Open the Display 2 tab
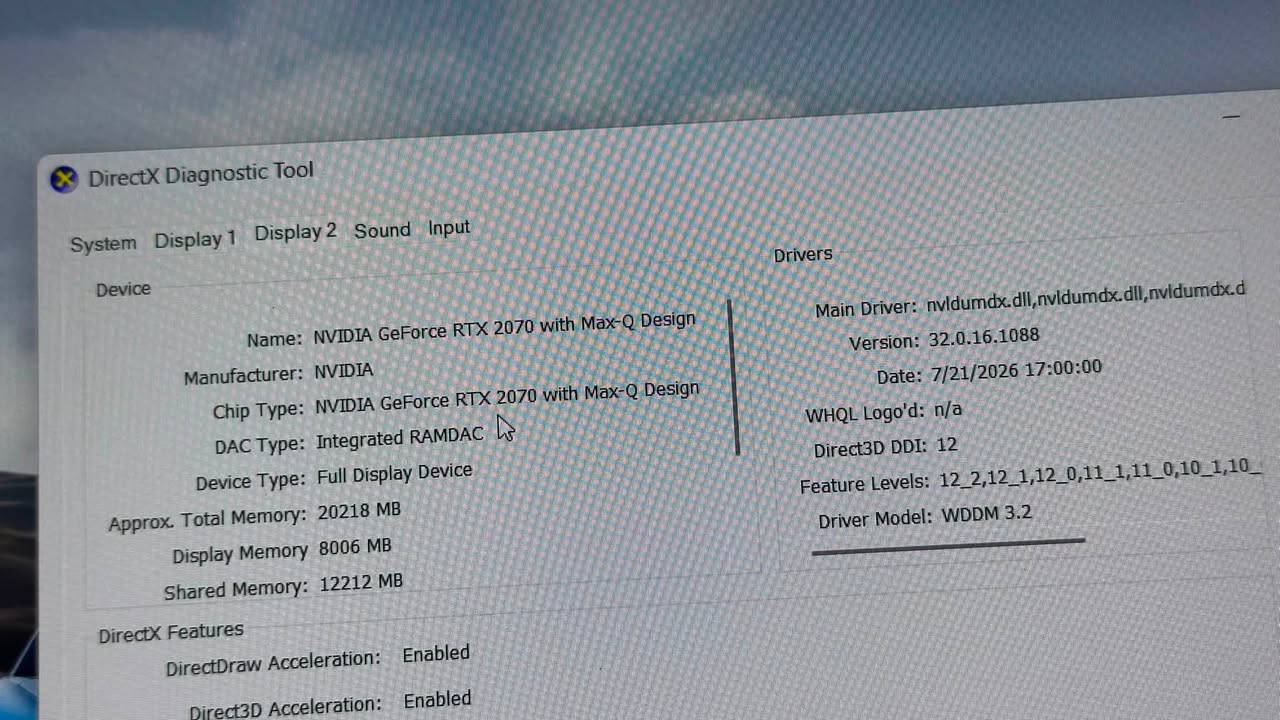 pyautogui.click(x=295, y=232)
